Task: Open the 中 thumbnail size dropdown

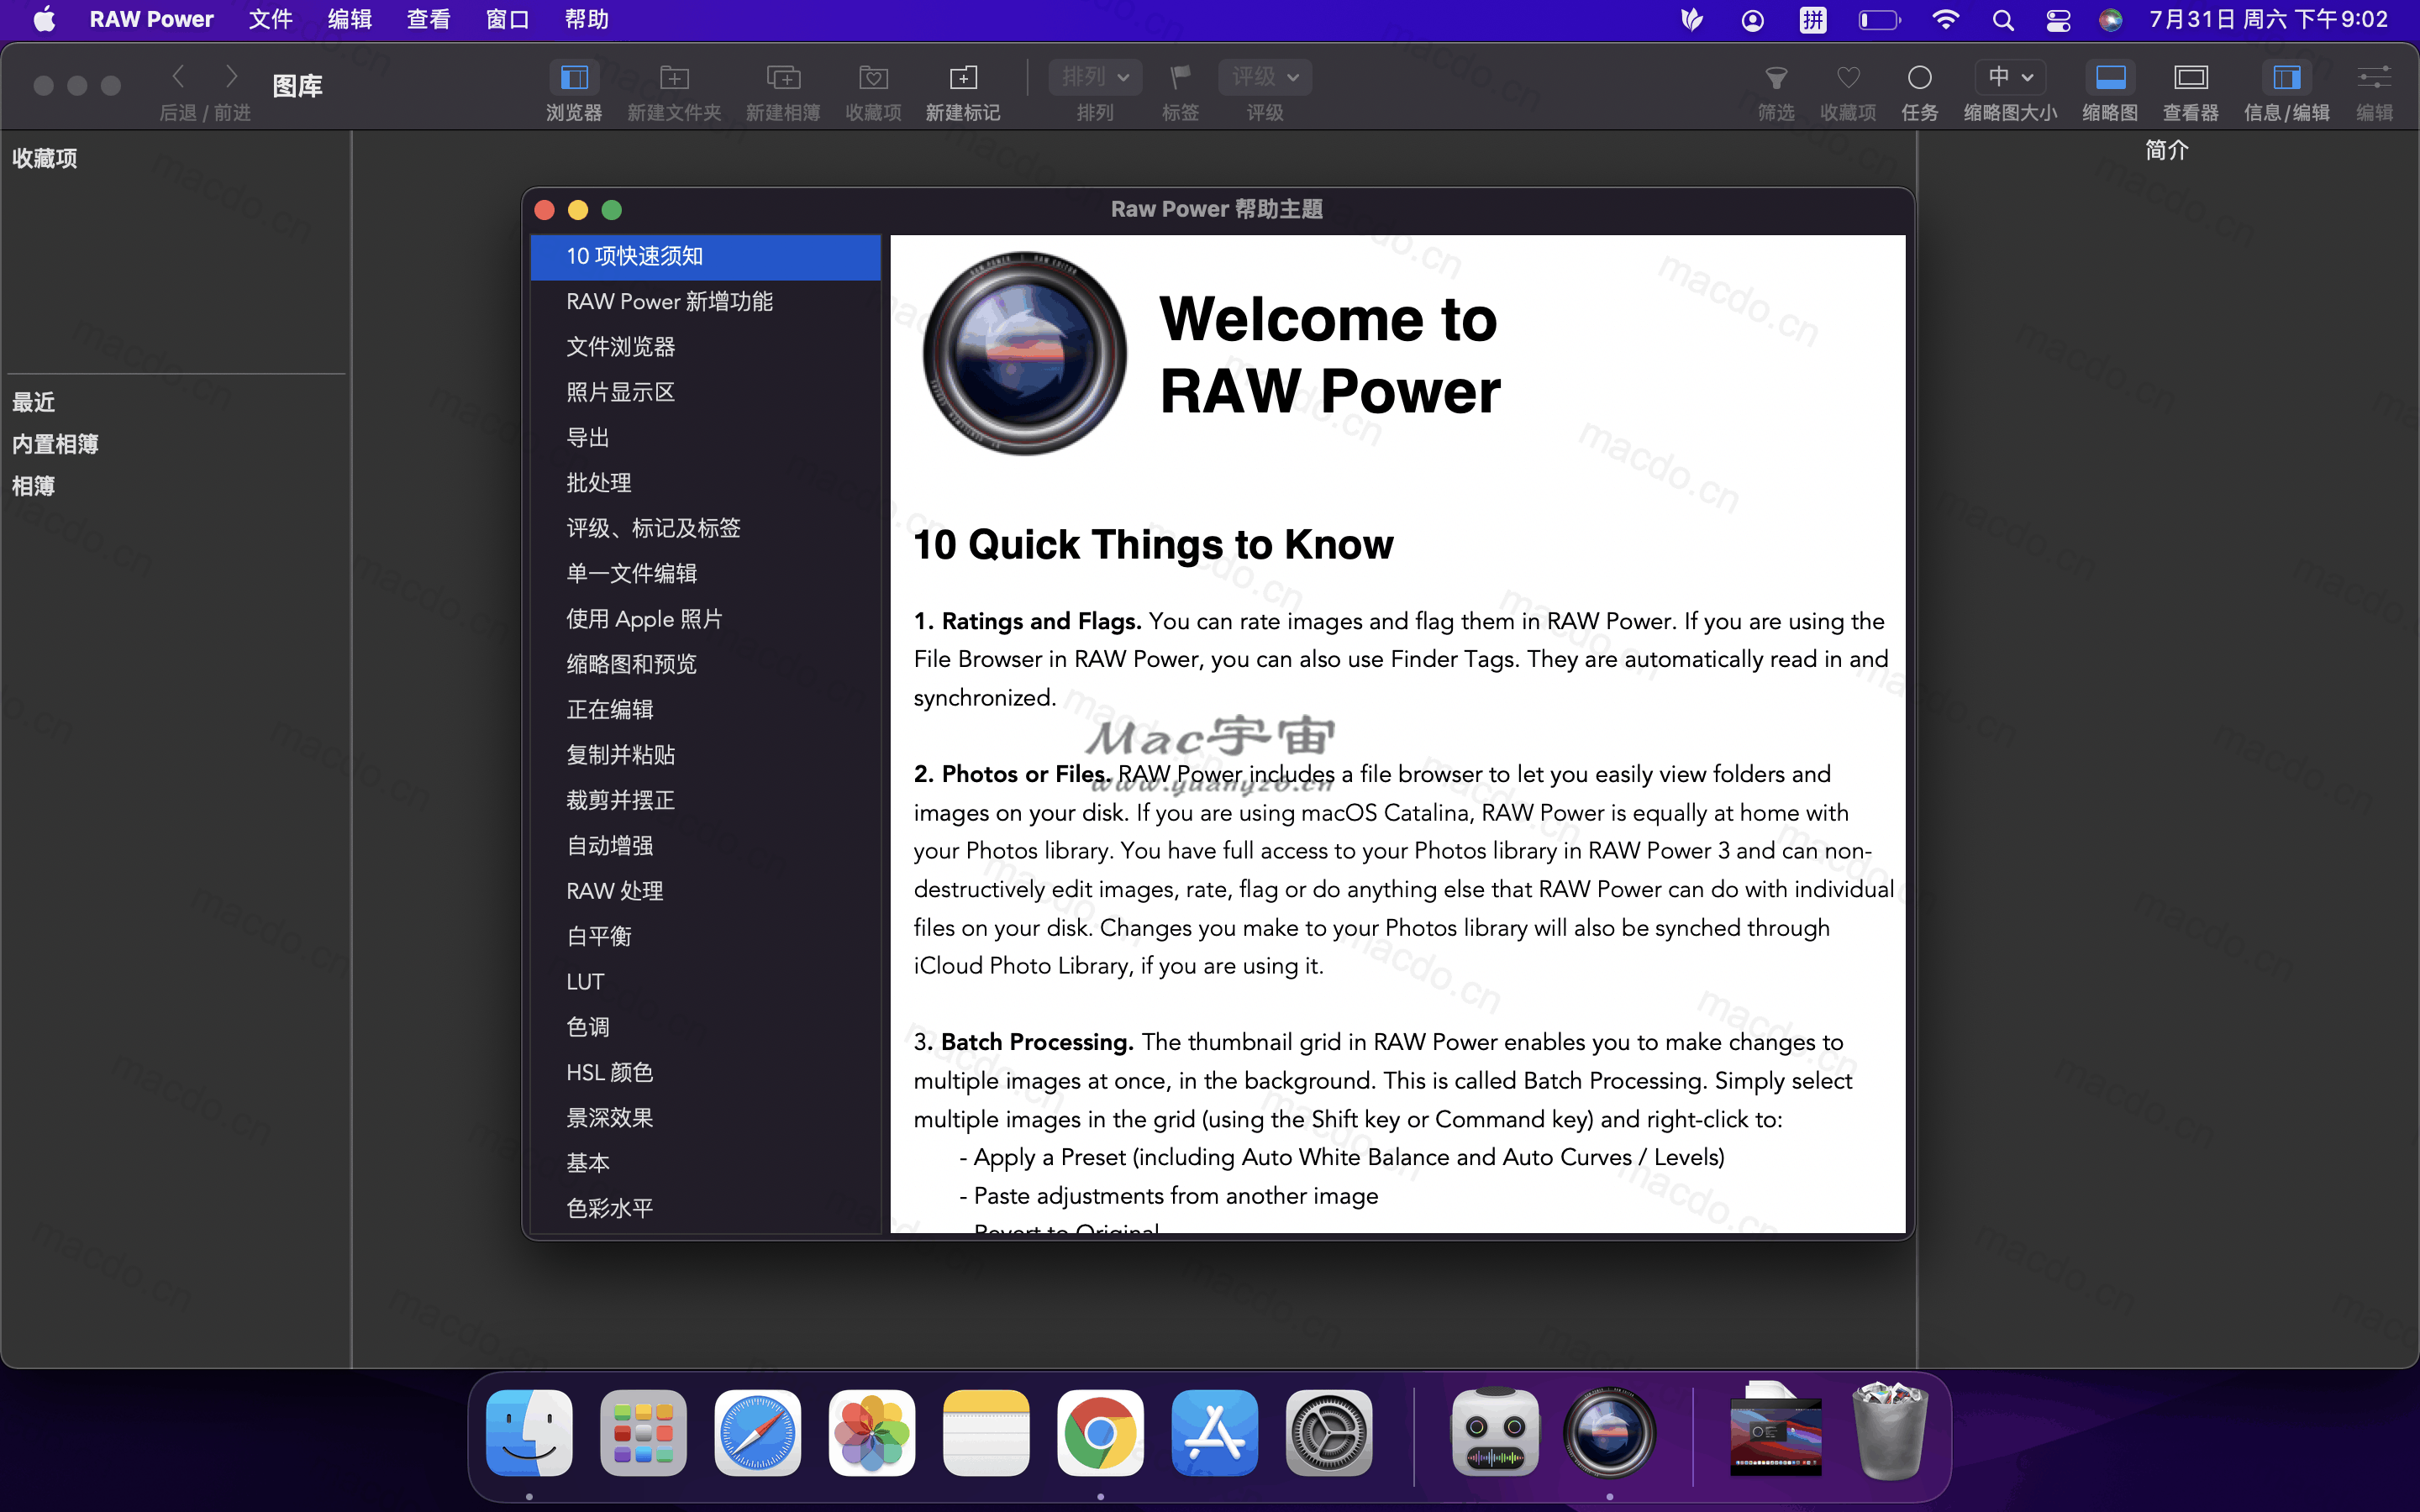Action: coord(2009,76)
